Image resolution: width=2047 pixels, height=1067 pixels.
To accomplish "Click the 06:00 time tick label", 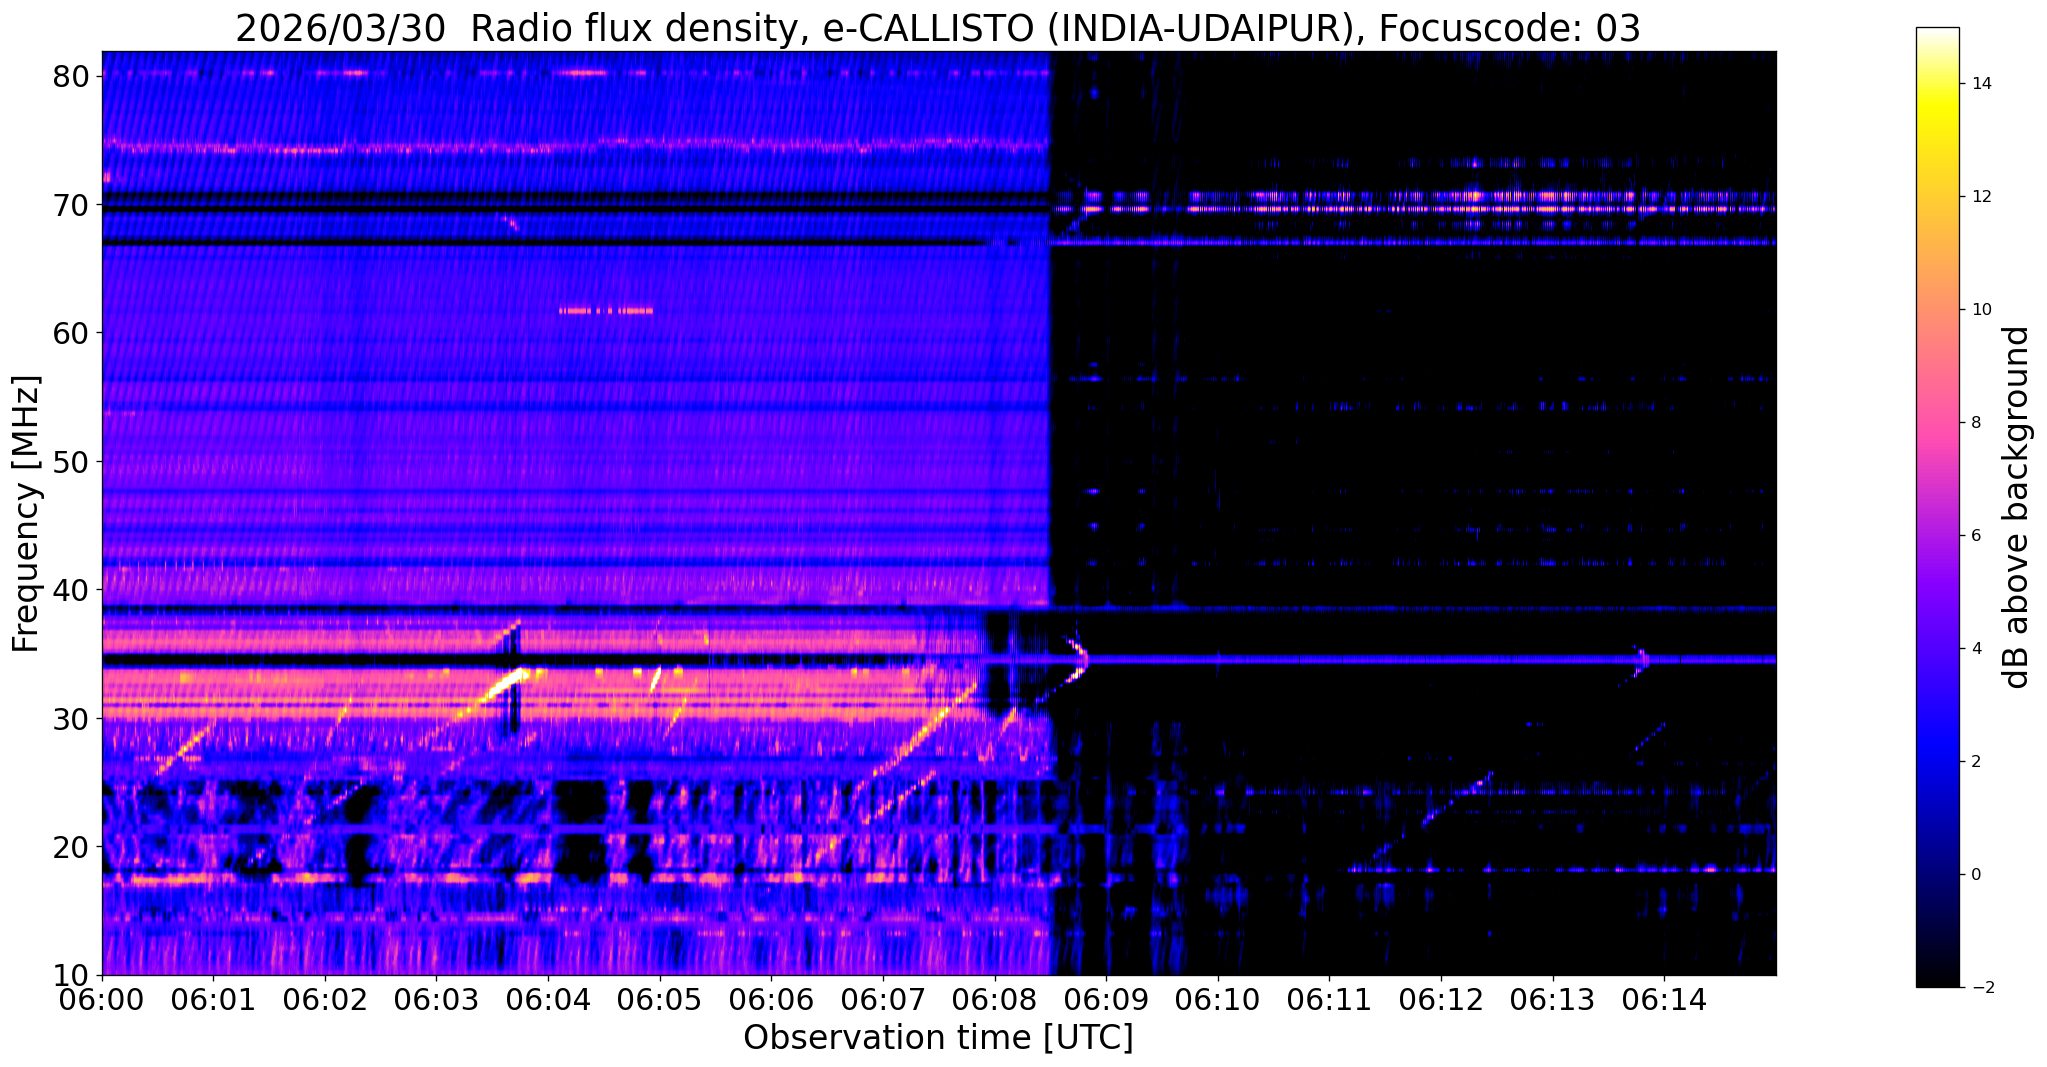I will coord(102,998).
